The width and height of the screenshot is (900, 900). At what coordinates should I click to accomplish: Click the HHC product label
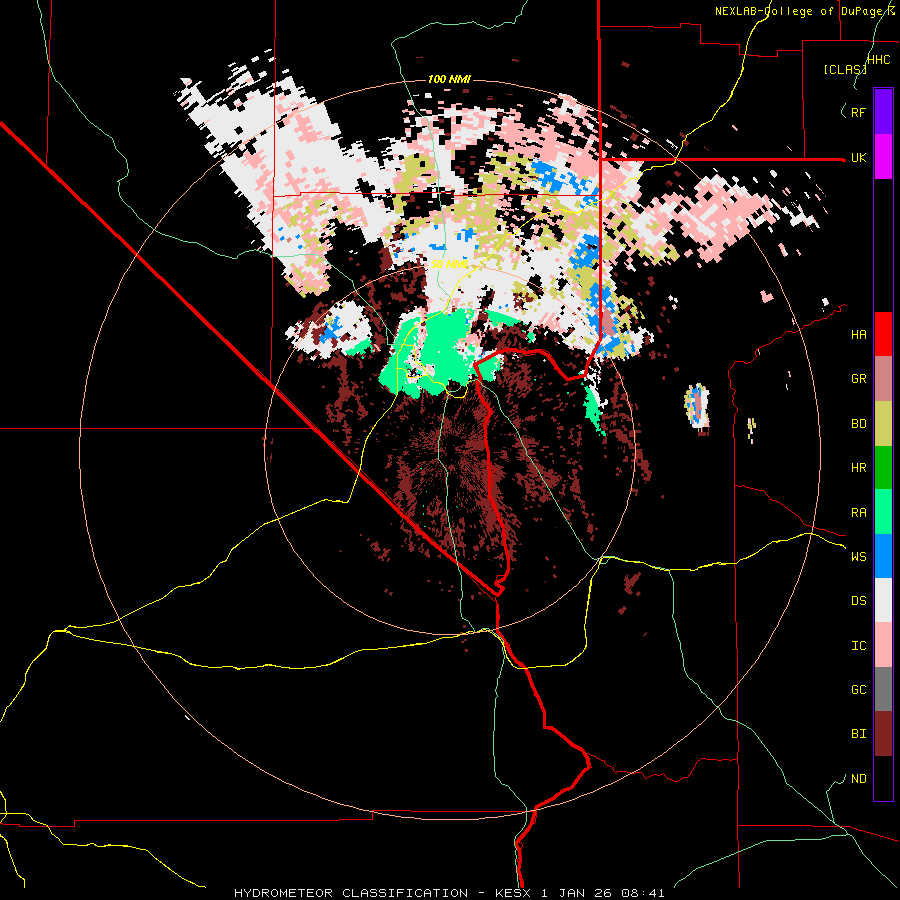tap(878, 60)
